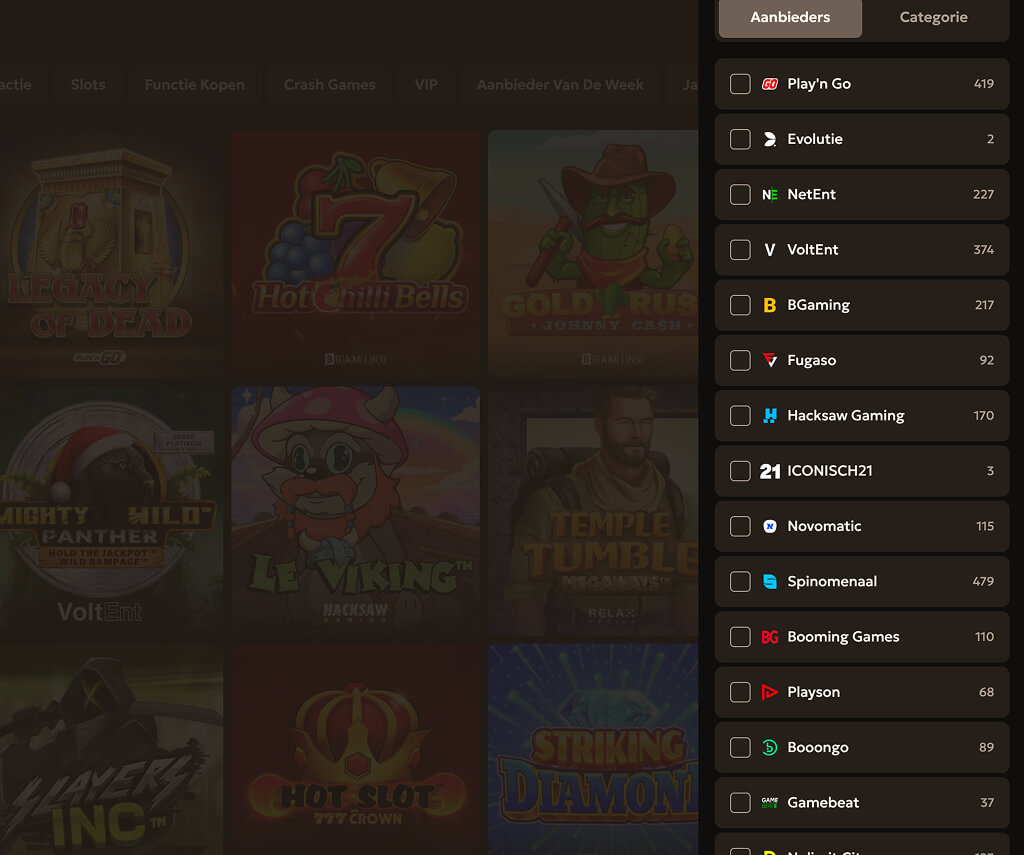Click the NetEnt count 227
Image resolution: width=1024 pixels, height=855 pixels.
tap(984, 195)
